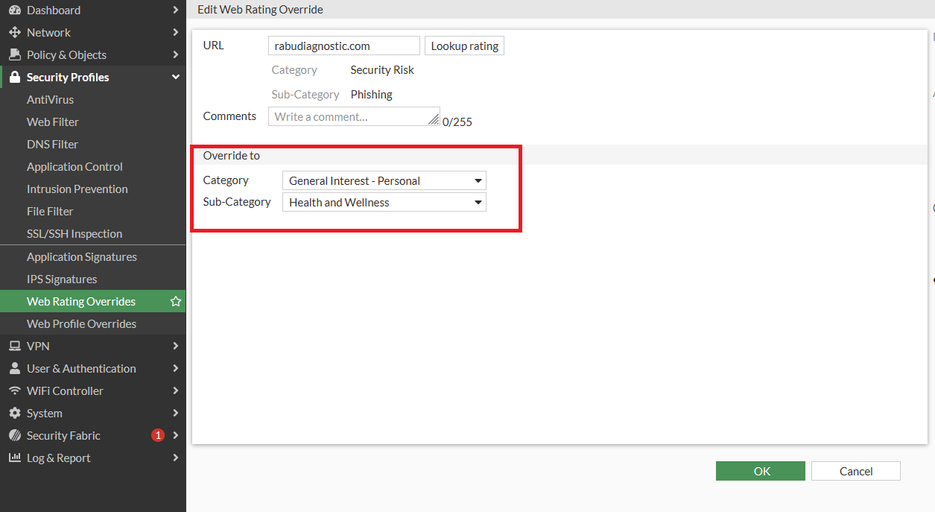Image resolution: width=935 pixels, height=512 pixels.
Task: Open Web Filter profiles
Action: tap(52, 122)
